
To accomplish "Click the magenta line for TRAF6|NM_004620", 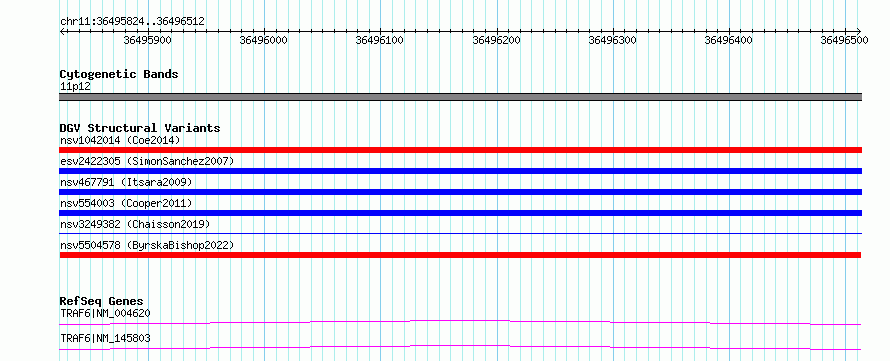I will pyautogui.click(x=460, y=322).
